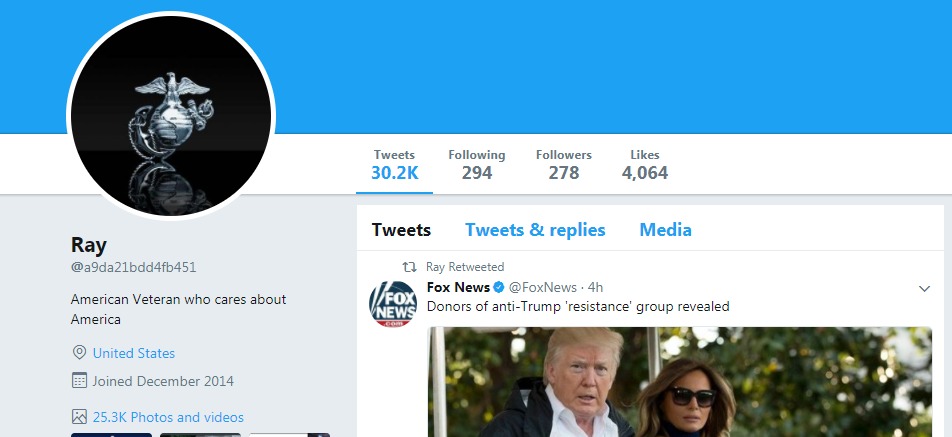The width and height of the screenshot is (952, 437).
Task: View the 4,064 Likes
Action: pos(645,165)
